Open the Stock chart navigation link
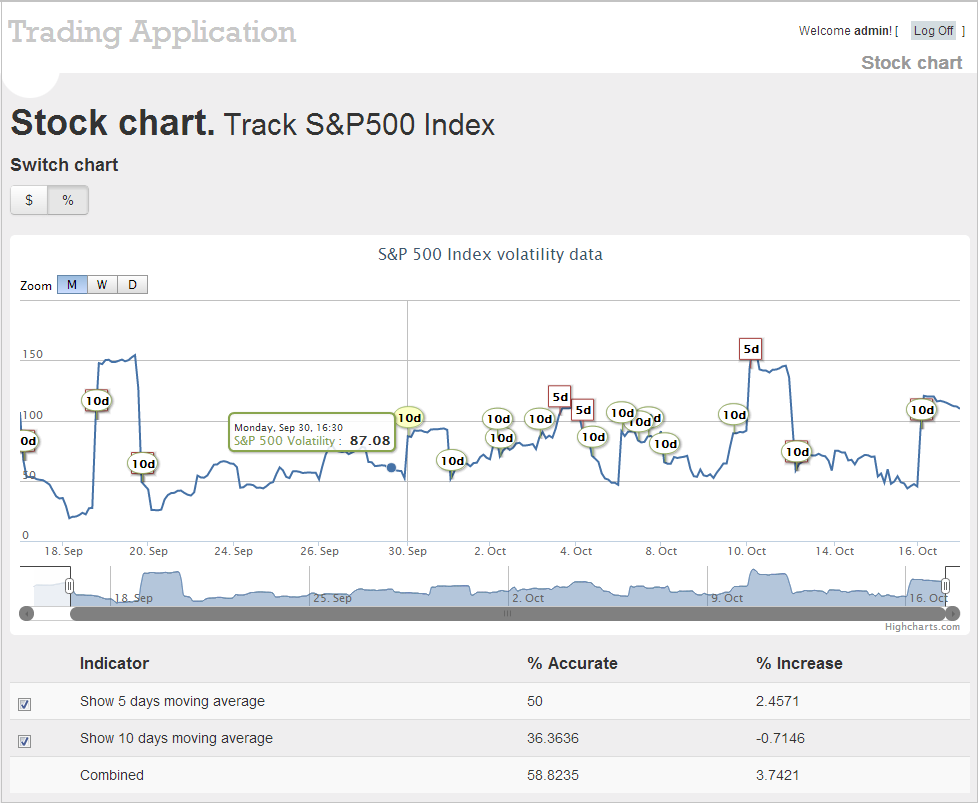This screenshot has width=978, height=803. click(x=911, y=62)
